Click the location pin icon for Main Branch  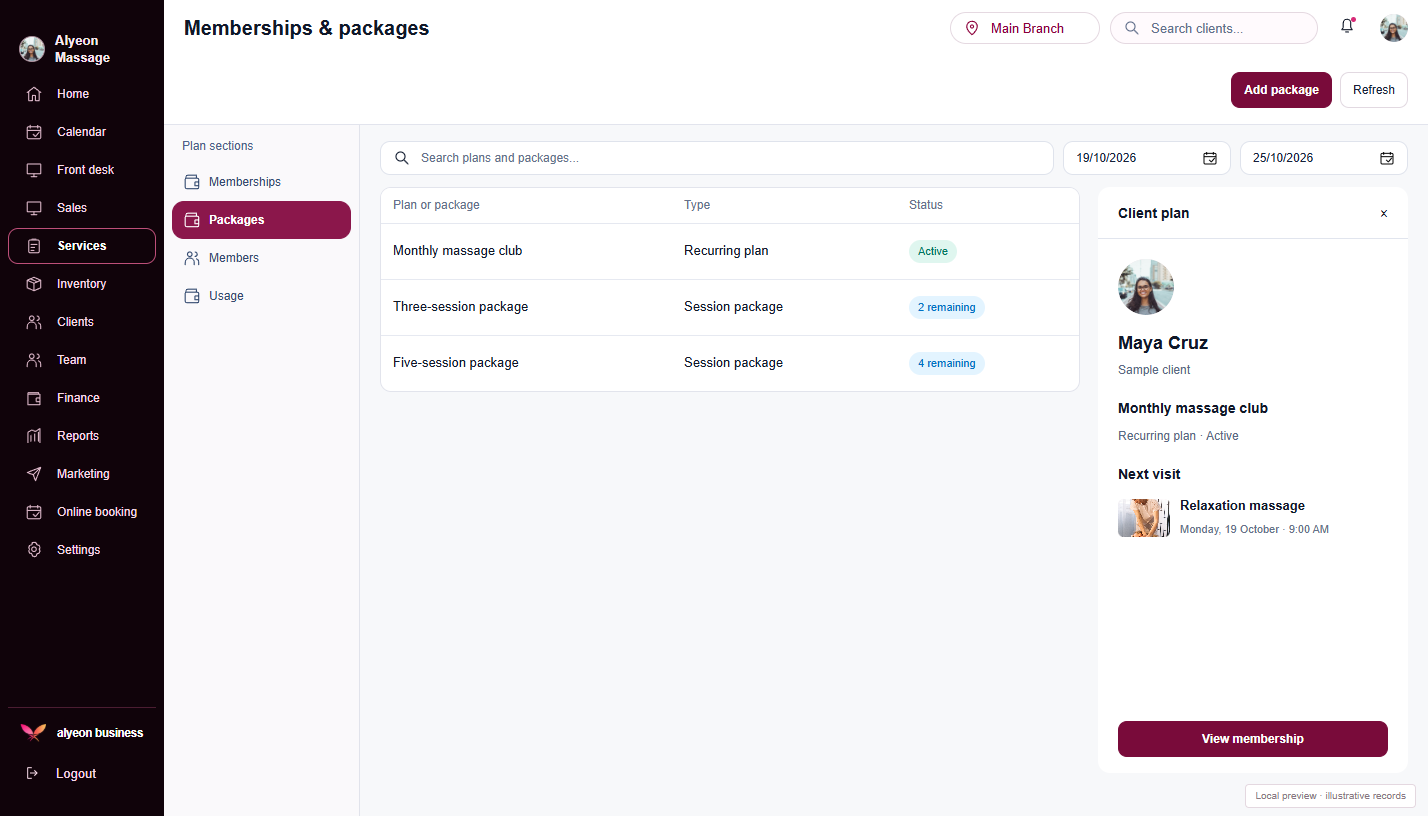(972, 28)
